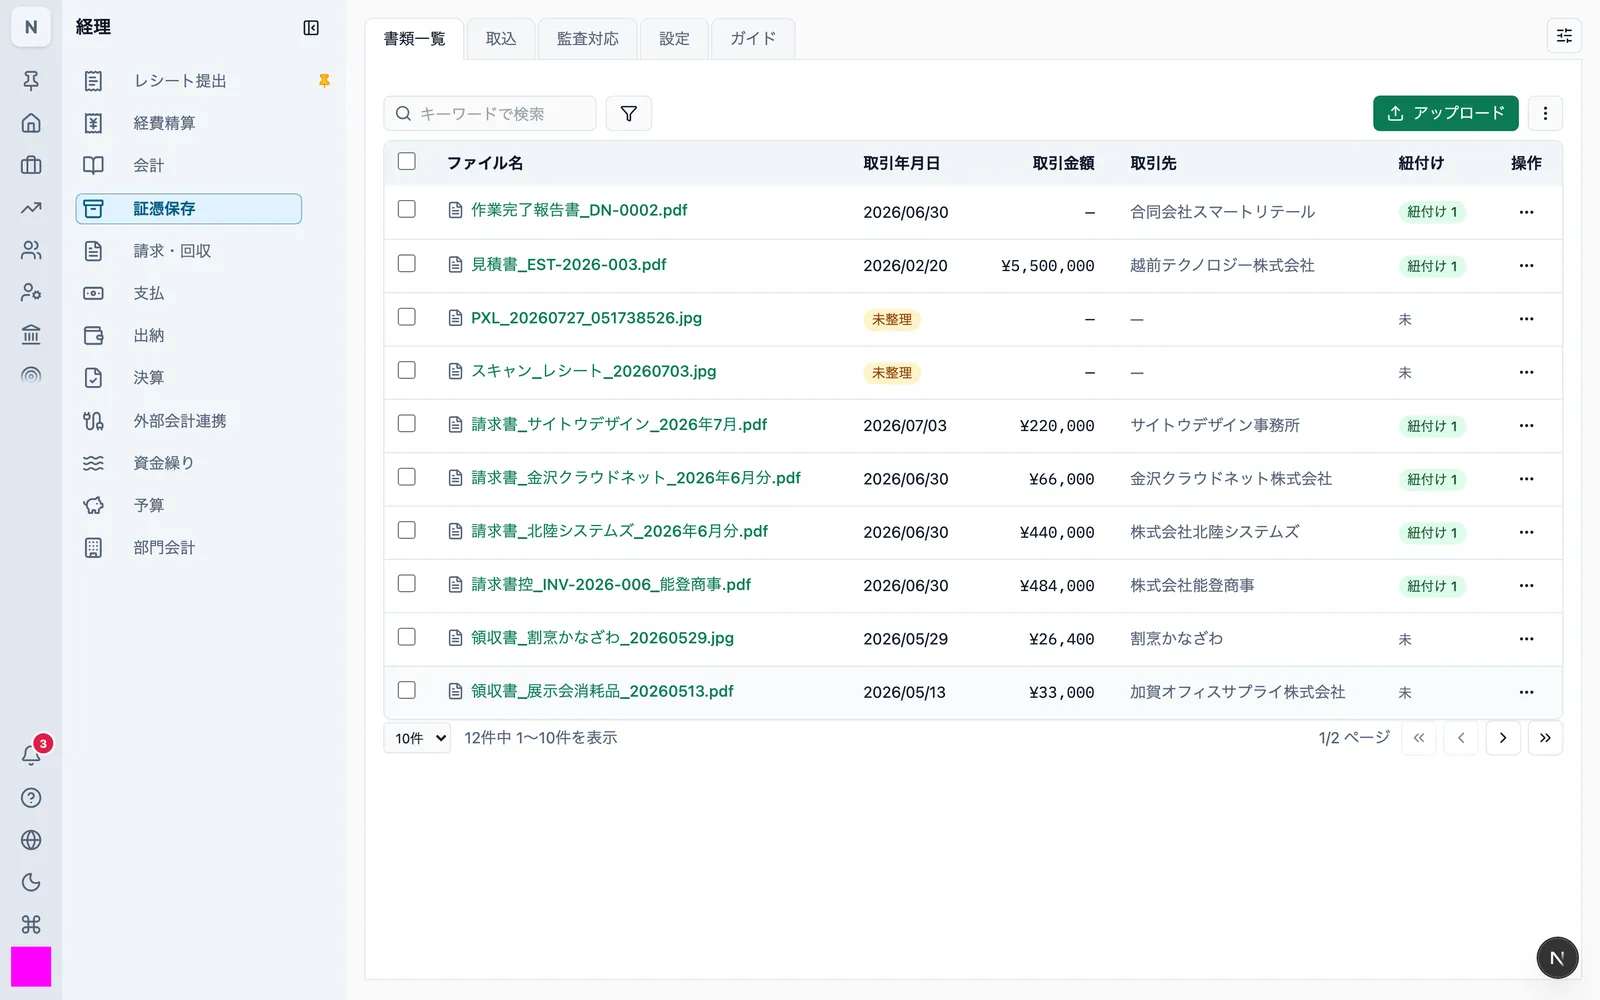Image resolution: width=1600 pixels, height=1000 pixels.
Task: Go to home icon in left rail
Action: tap(31, 123)
